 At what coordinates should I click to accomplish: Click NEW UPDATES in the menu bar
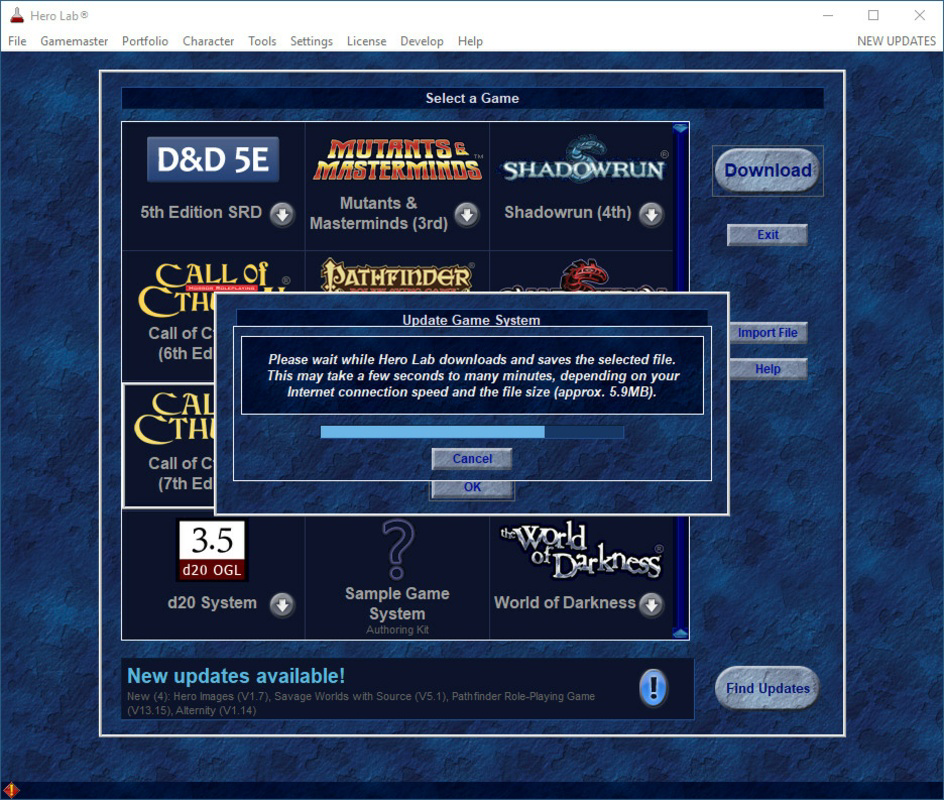(x=896, y=41)
